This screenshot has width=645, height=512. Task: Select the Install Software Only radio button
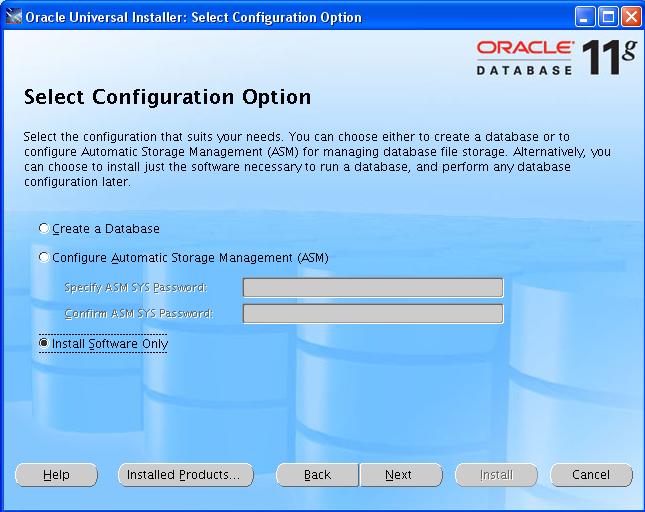pos(44,344)
